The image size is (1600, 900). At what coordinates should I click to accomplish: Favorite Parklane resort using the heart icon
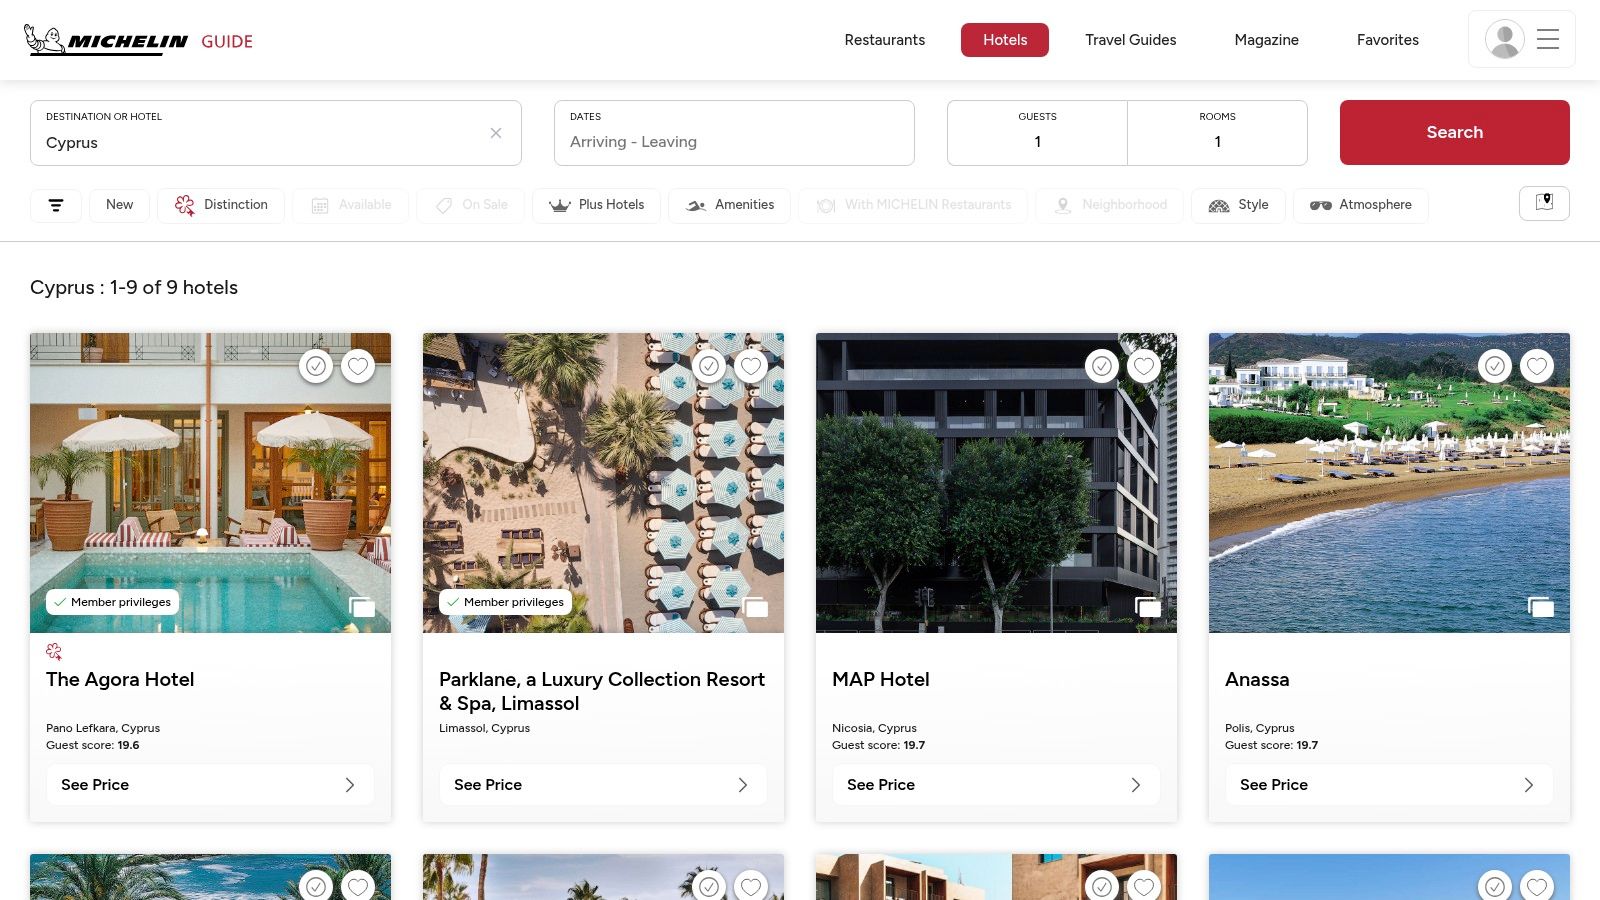tap(751, 366)
